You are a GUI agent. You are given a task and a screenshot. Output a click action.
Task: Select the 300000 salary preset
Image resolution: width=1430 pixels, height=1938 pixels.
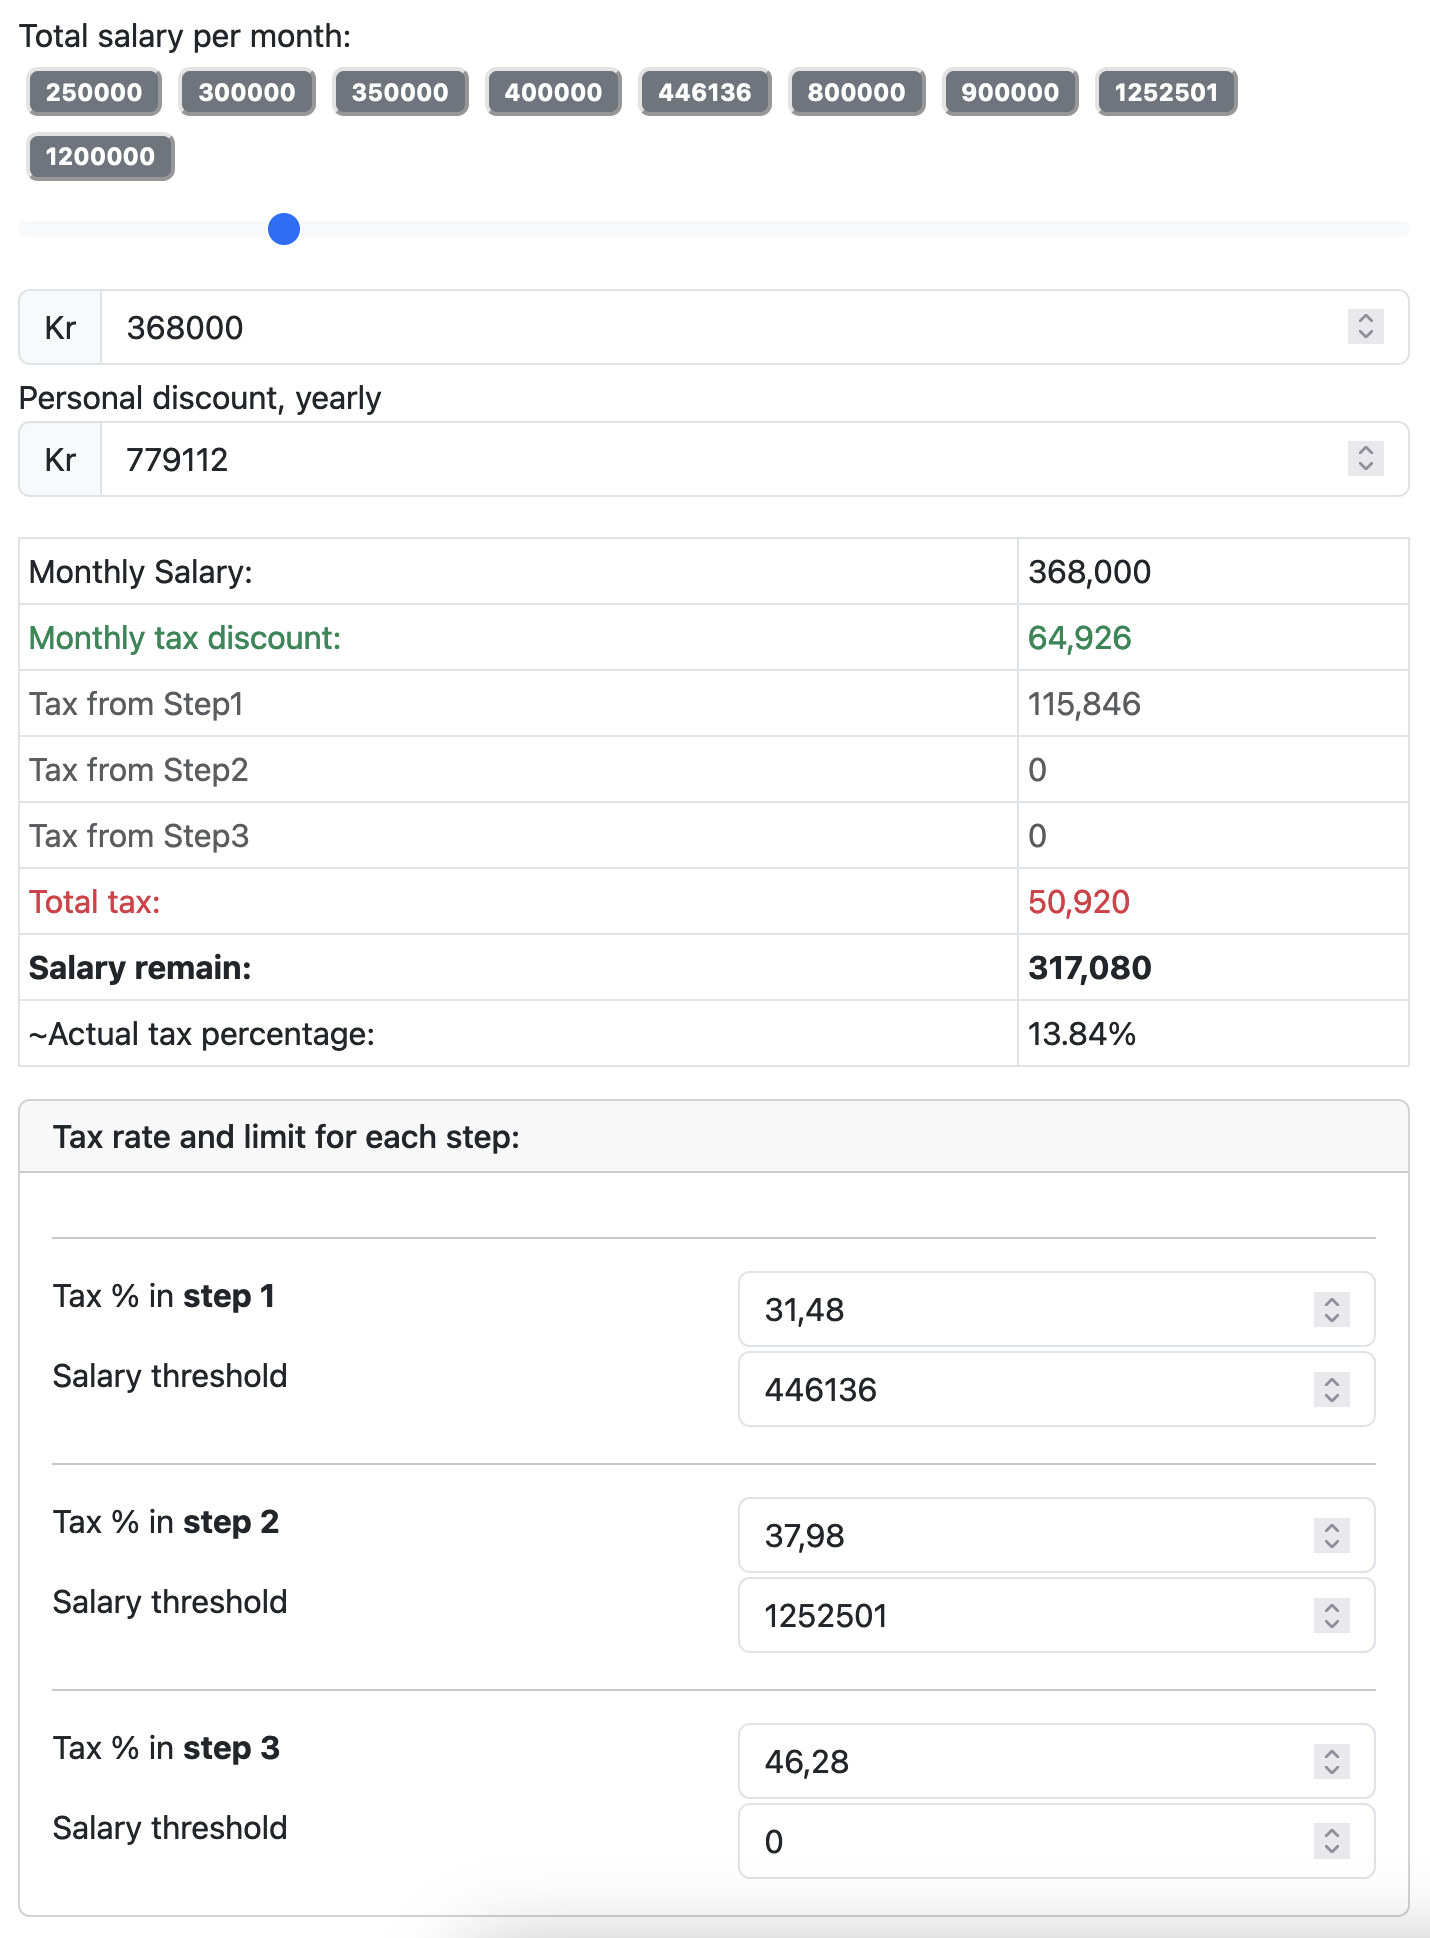click(247, 92)
